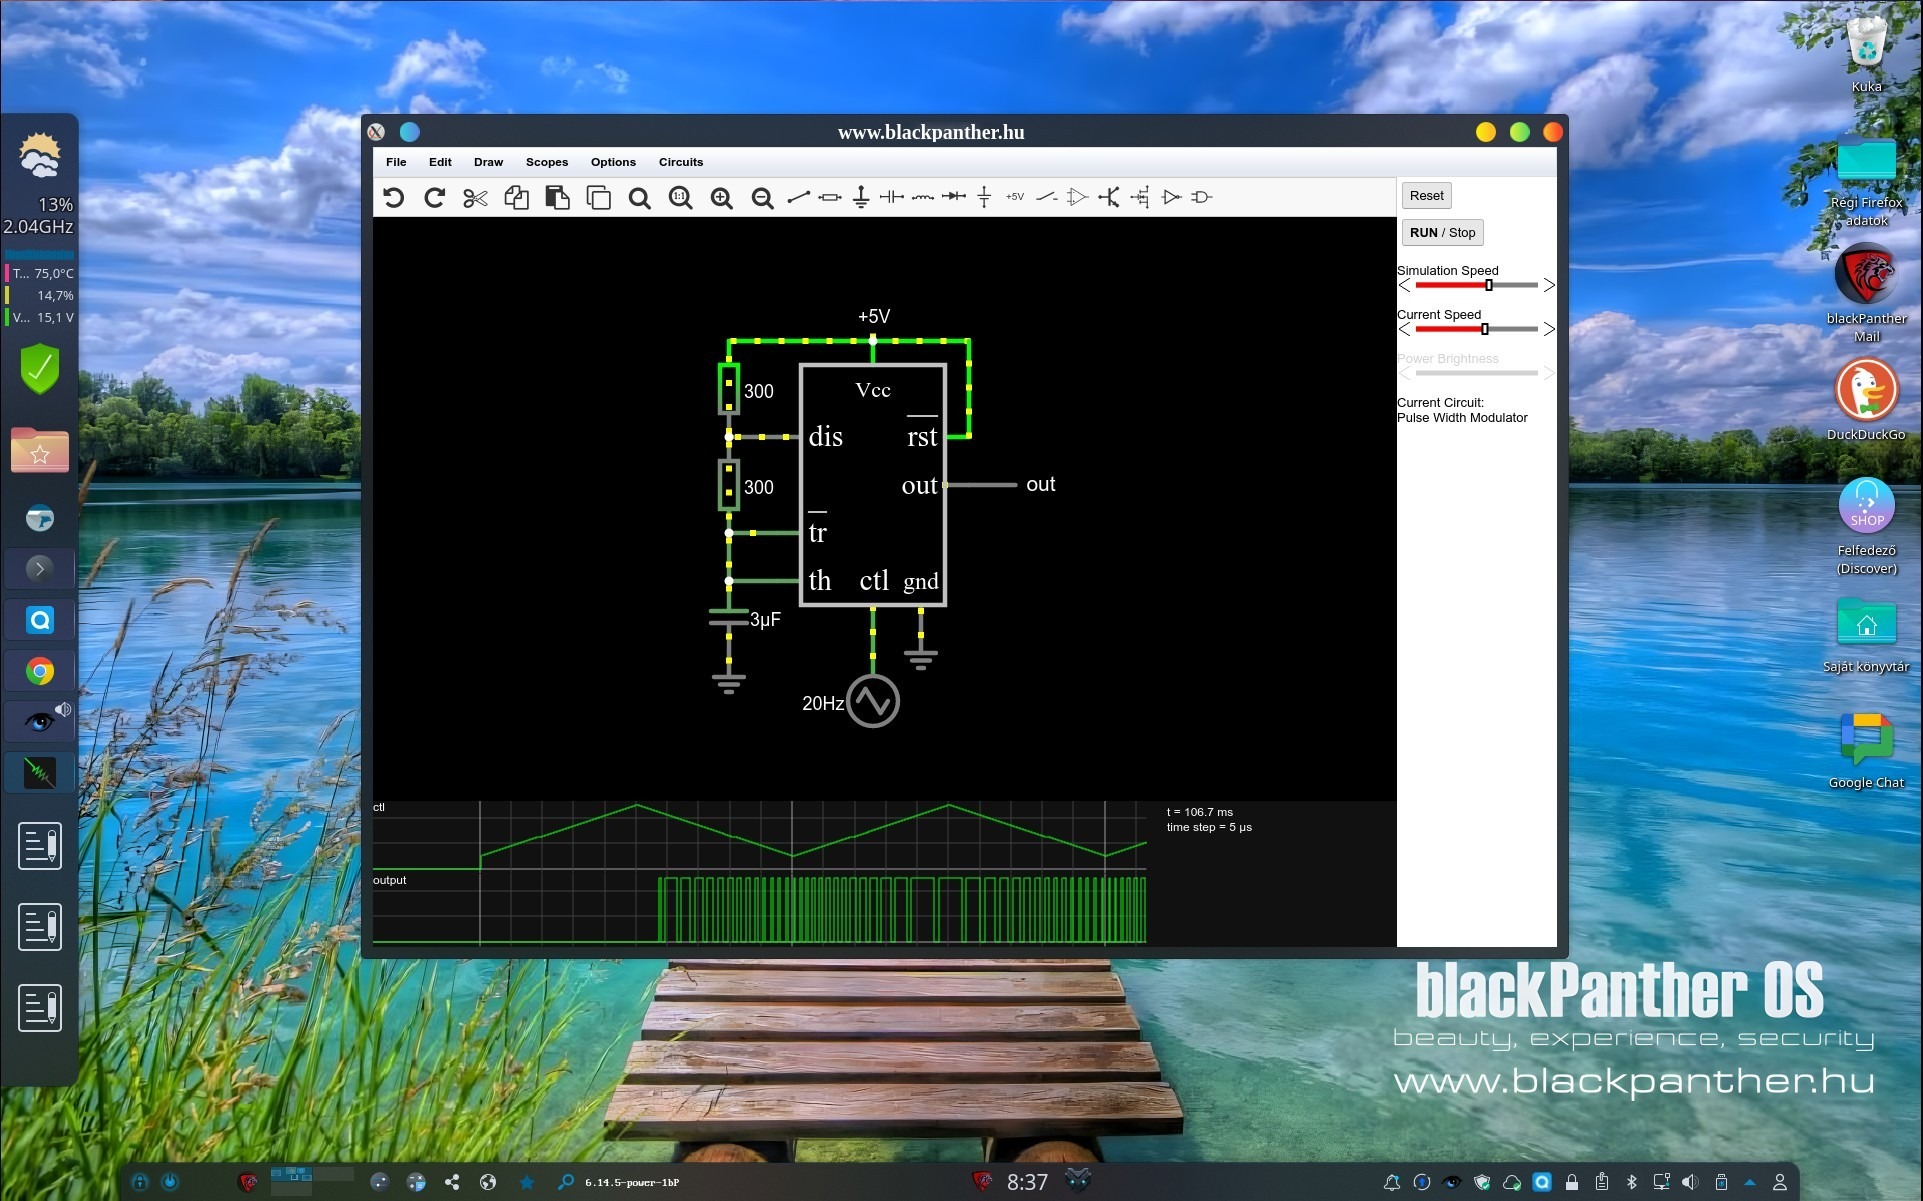Select the Add Transistor tool
1923x1201 pixels.
point(1108,198)
